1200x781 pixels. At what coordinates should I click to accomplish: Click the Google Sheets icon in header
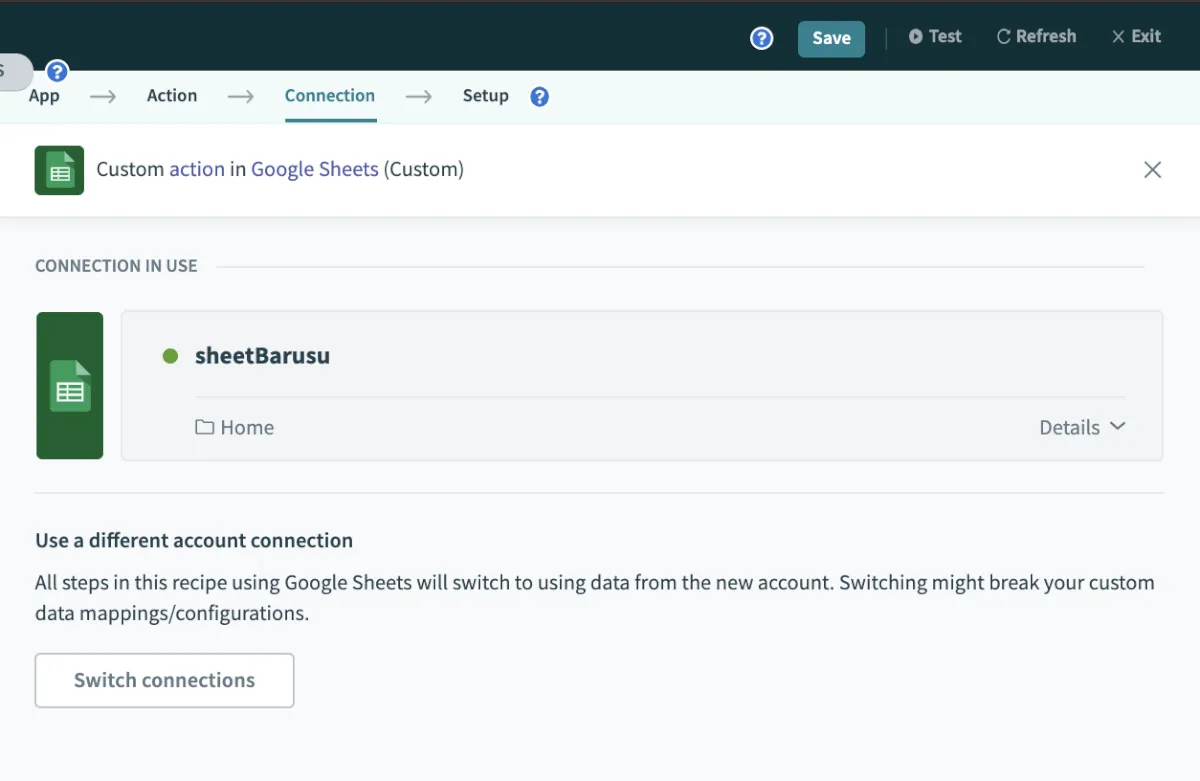[59, 170]
